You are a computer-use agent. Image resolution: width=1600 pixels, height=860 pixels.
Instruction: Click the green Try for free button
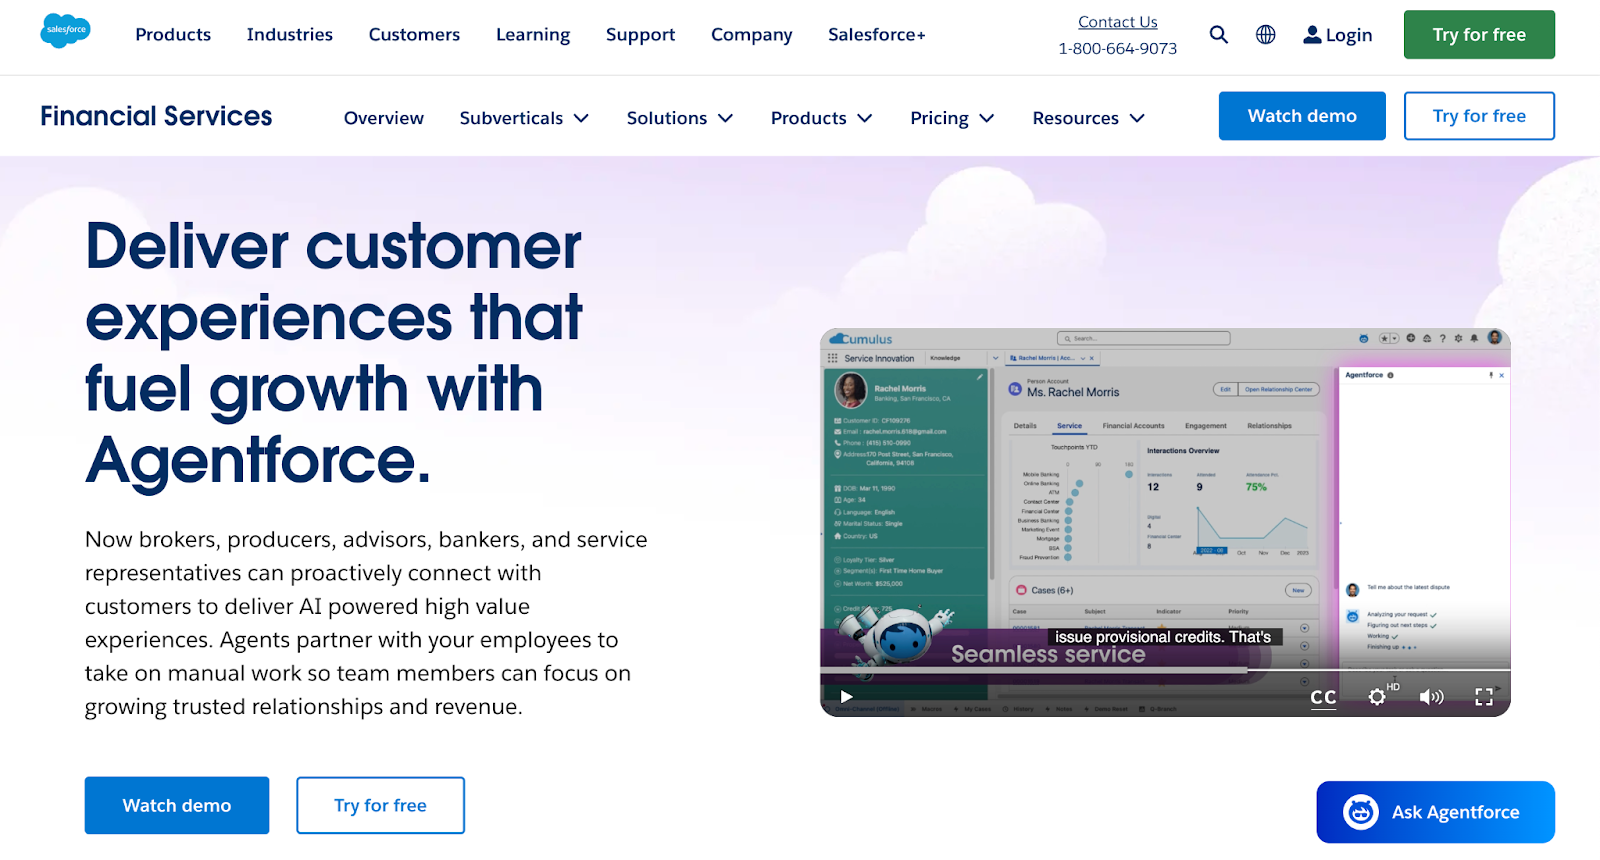pos(1479,34)
